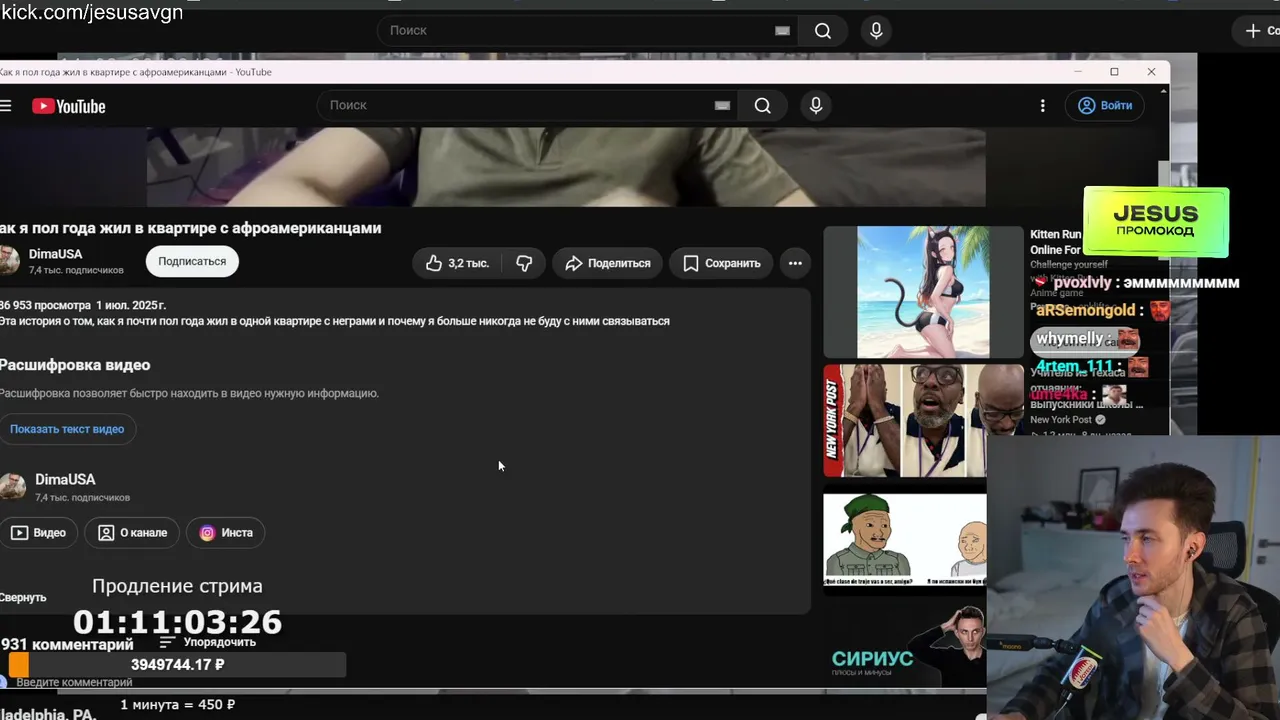Subscribe with the Подписаться button
1280x720 pixels.
[192, 261]
